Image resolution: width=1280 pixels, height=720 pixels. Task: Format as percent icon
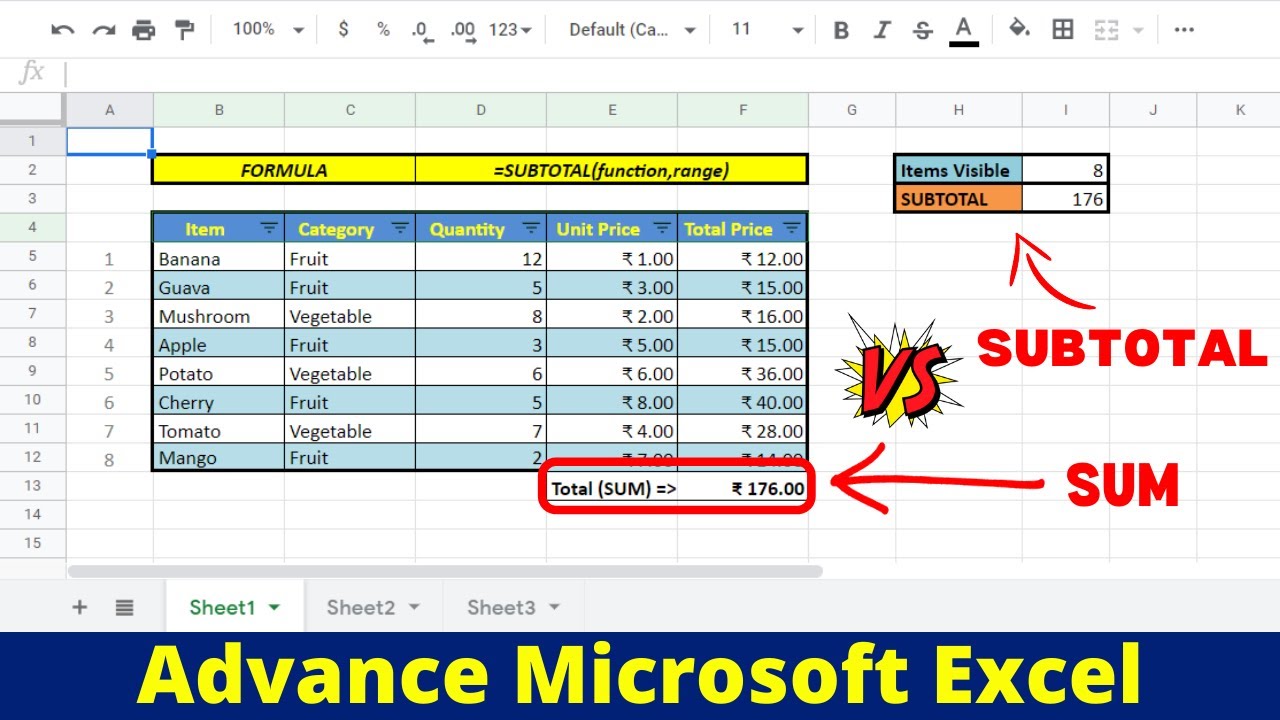pyautogui.click(x=383, y=30)
